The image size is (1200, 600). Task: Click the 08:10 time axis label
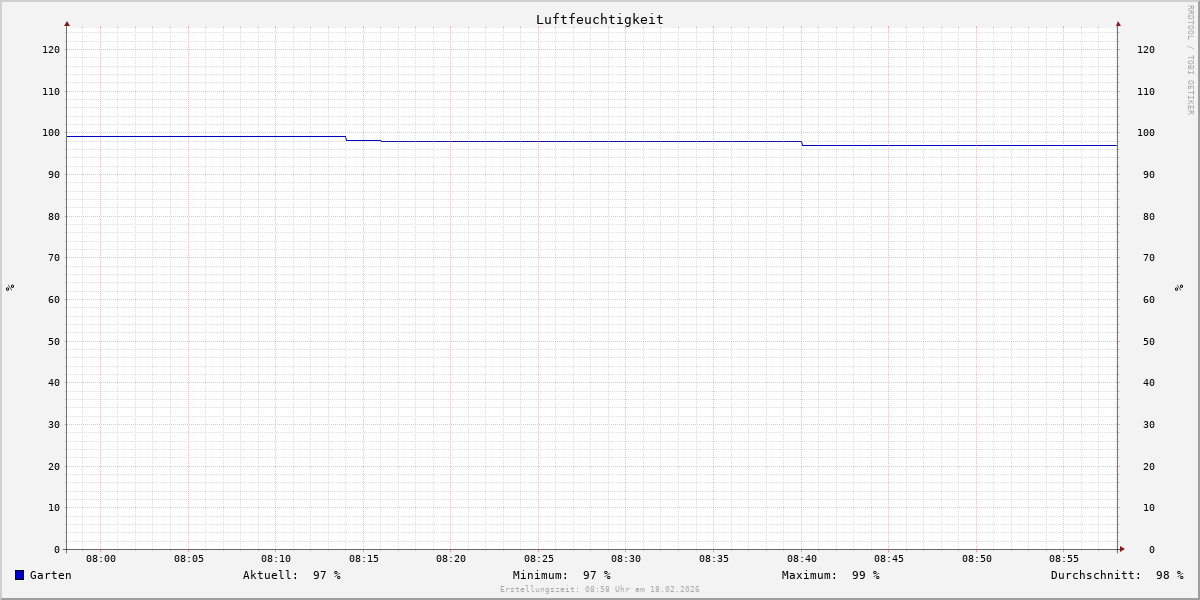tap(276, 559)
